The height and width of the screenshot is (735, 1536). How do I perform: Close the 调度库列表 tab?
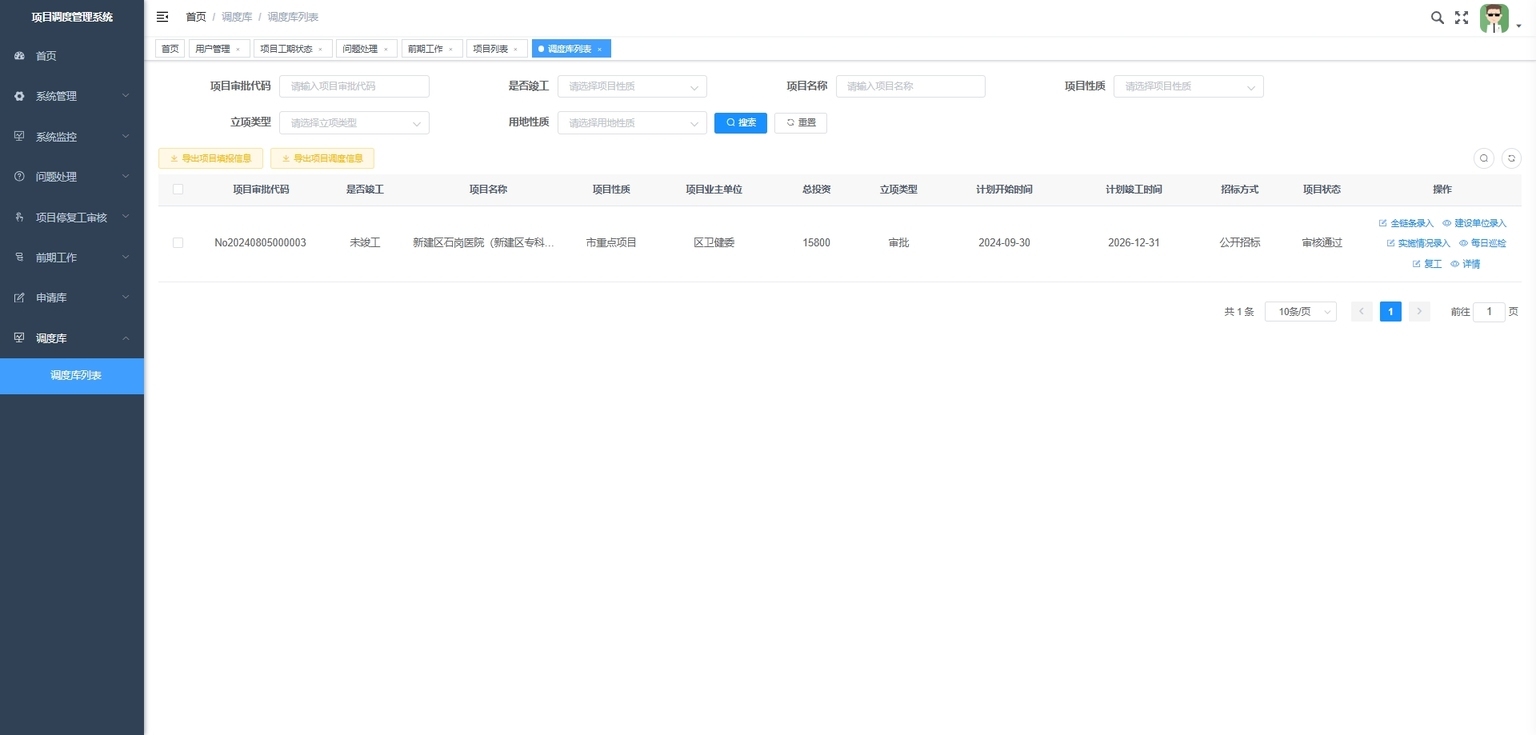(x=599, y=49)
